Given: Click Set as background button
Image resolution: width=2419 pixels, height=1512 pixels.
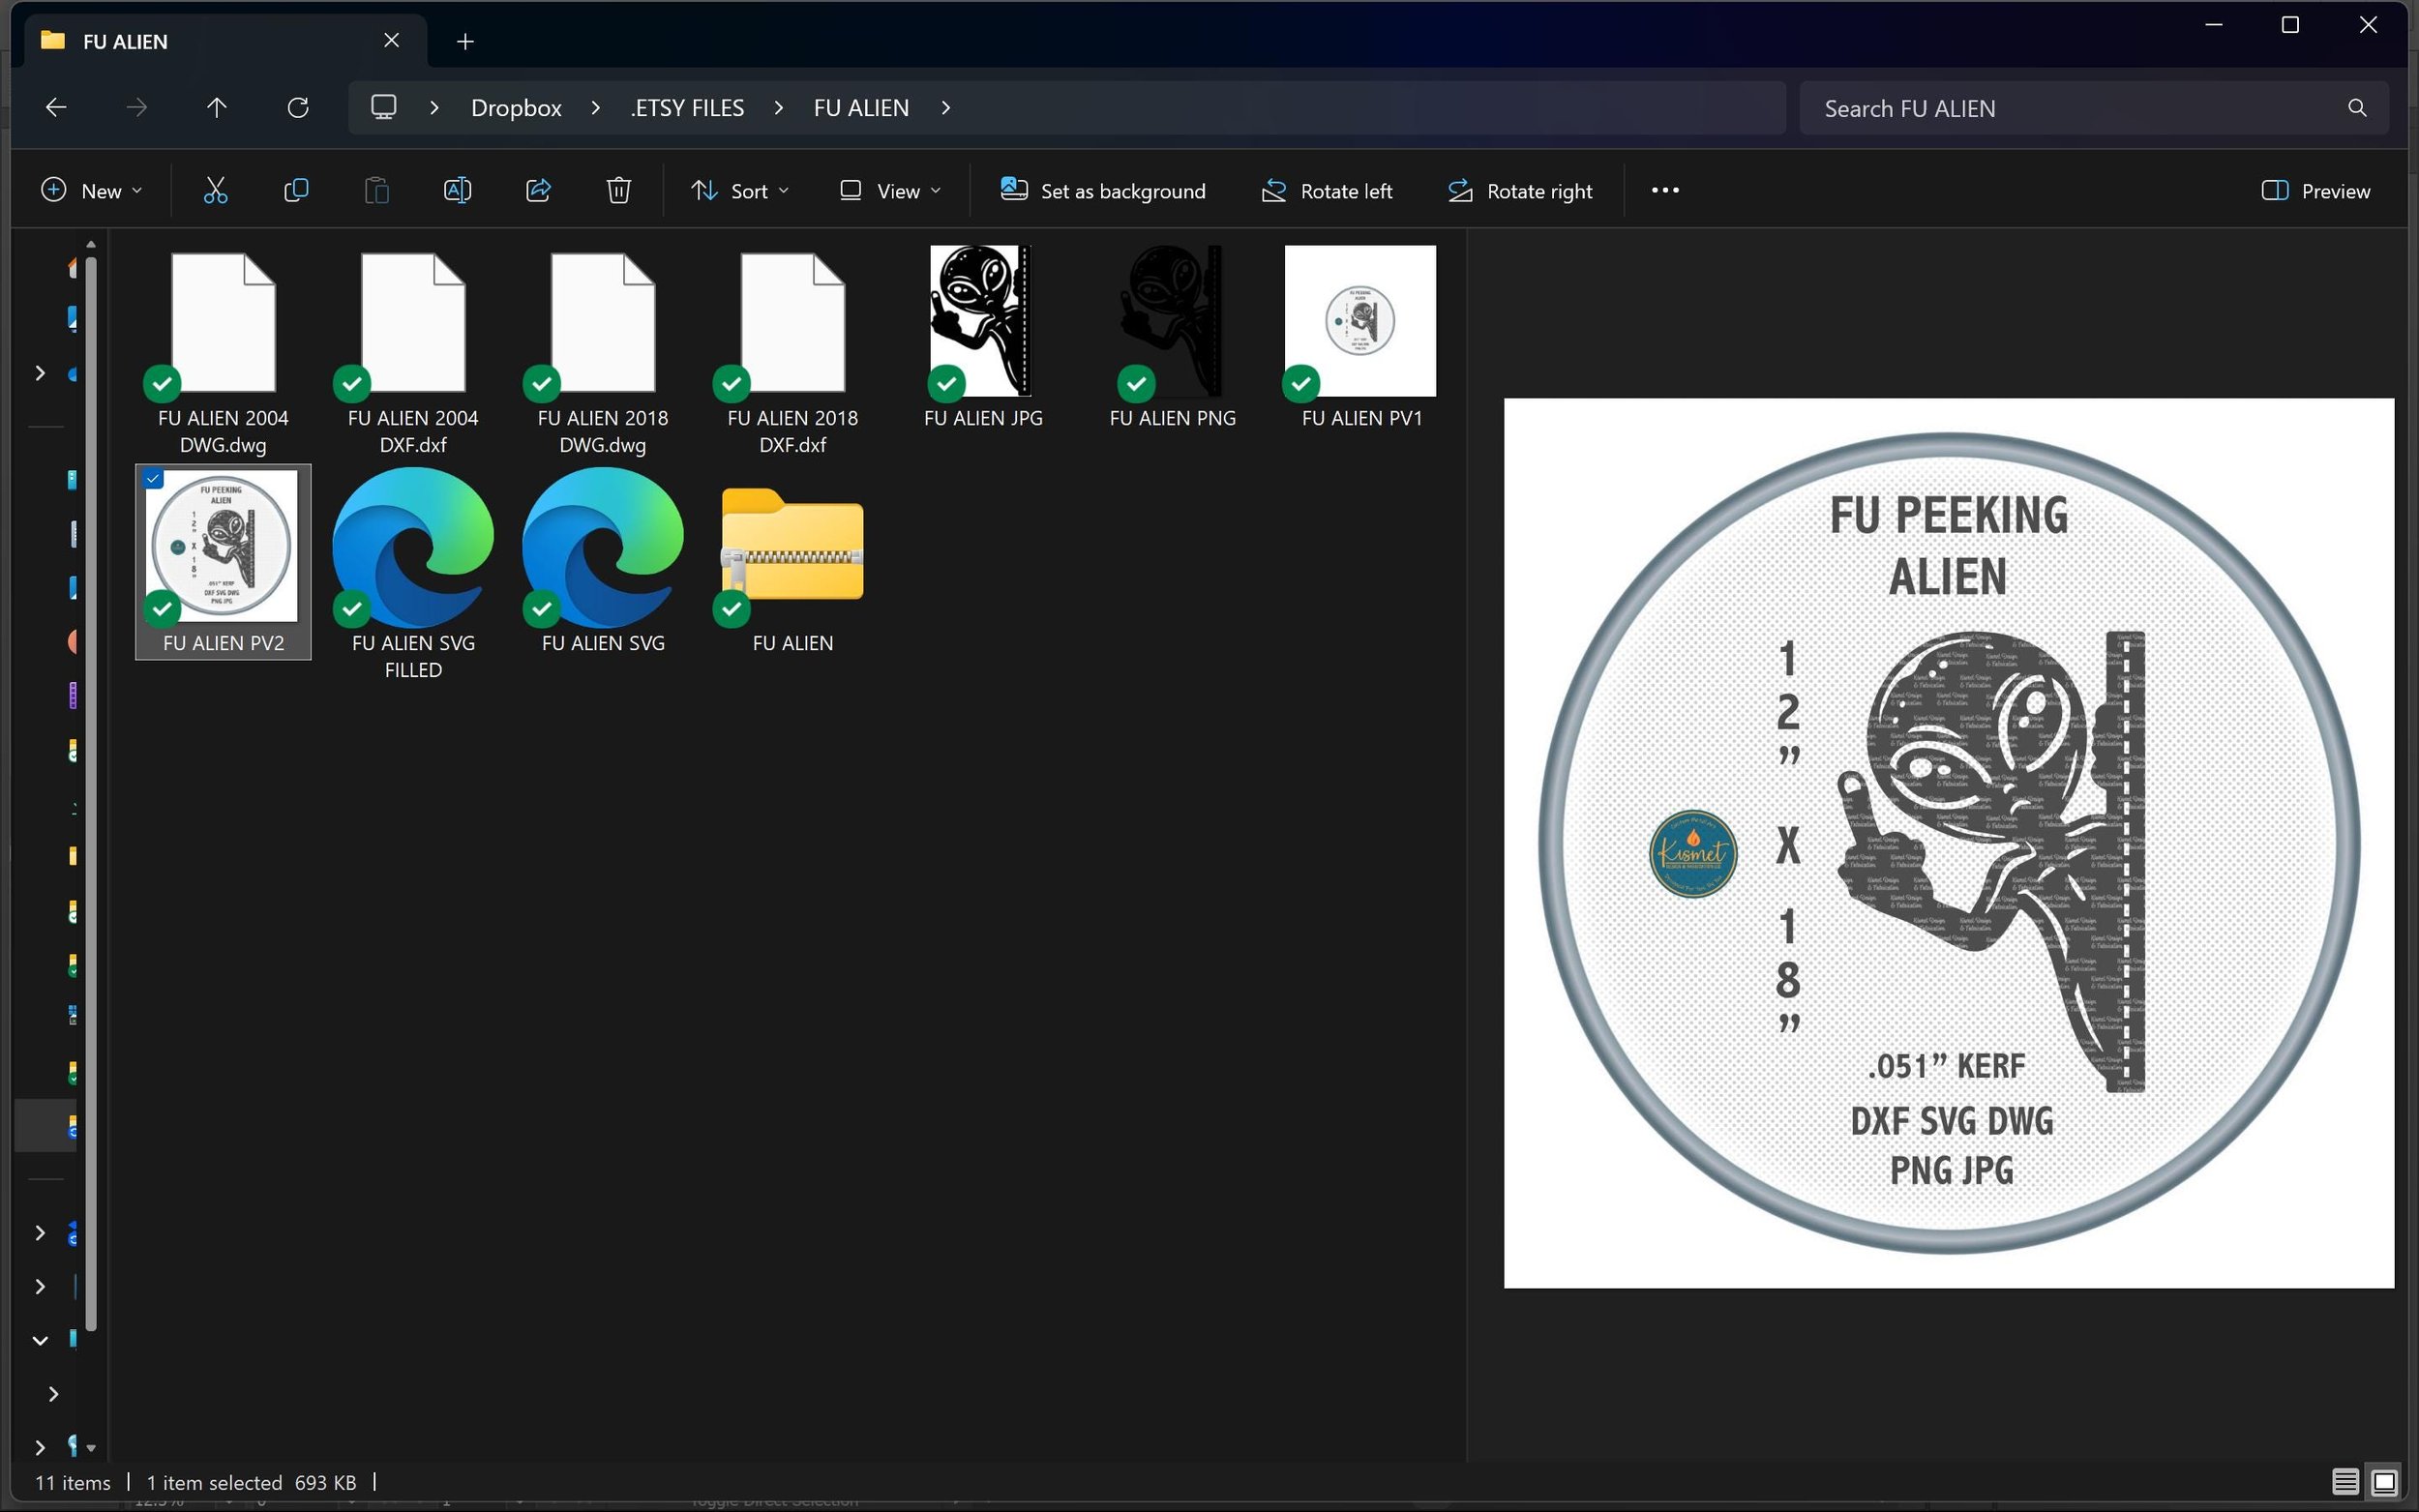Looking at the screenshot, I should click(1103, 191).
